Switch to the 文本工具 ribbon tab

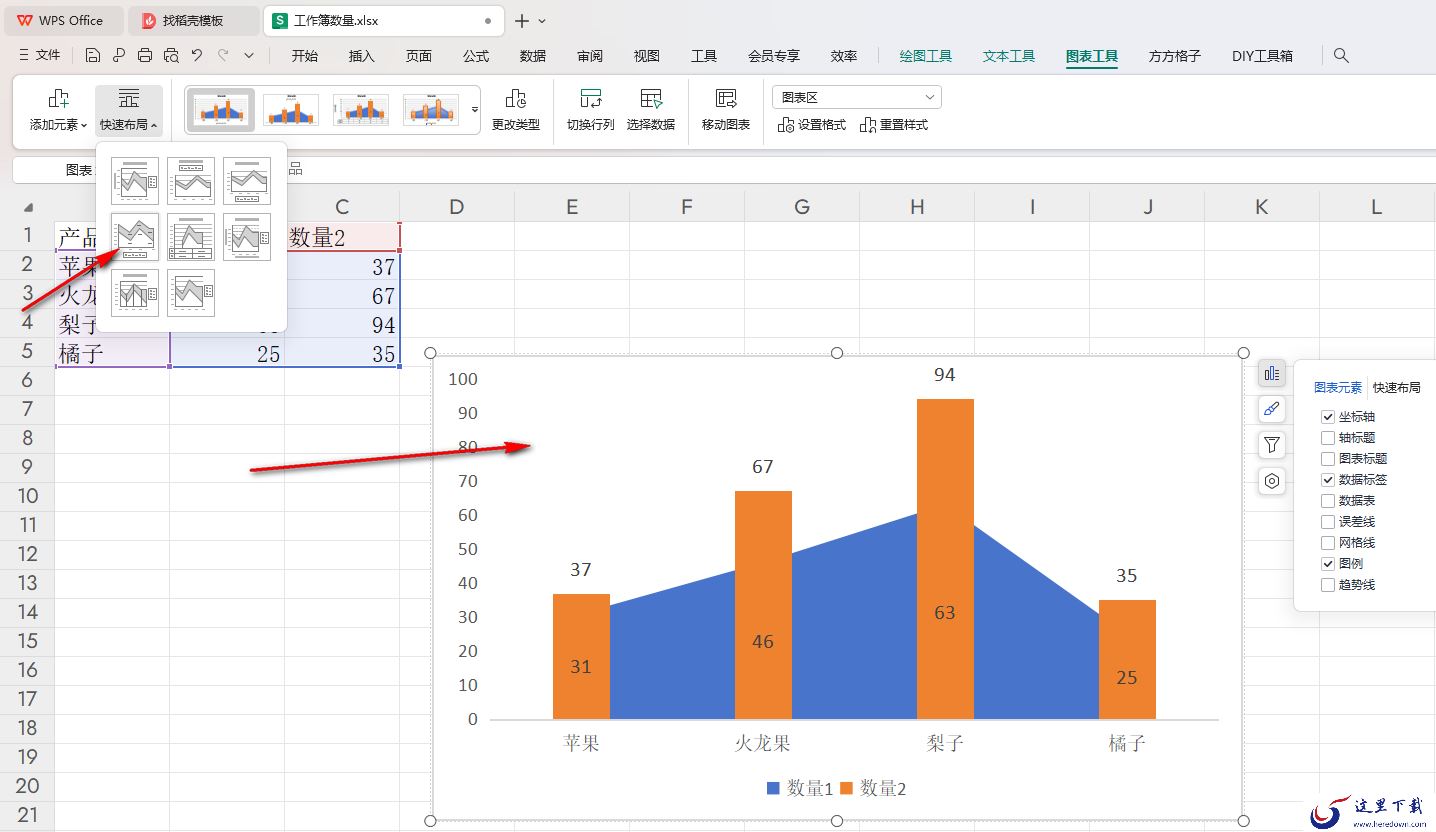pos(1009,56)
